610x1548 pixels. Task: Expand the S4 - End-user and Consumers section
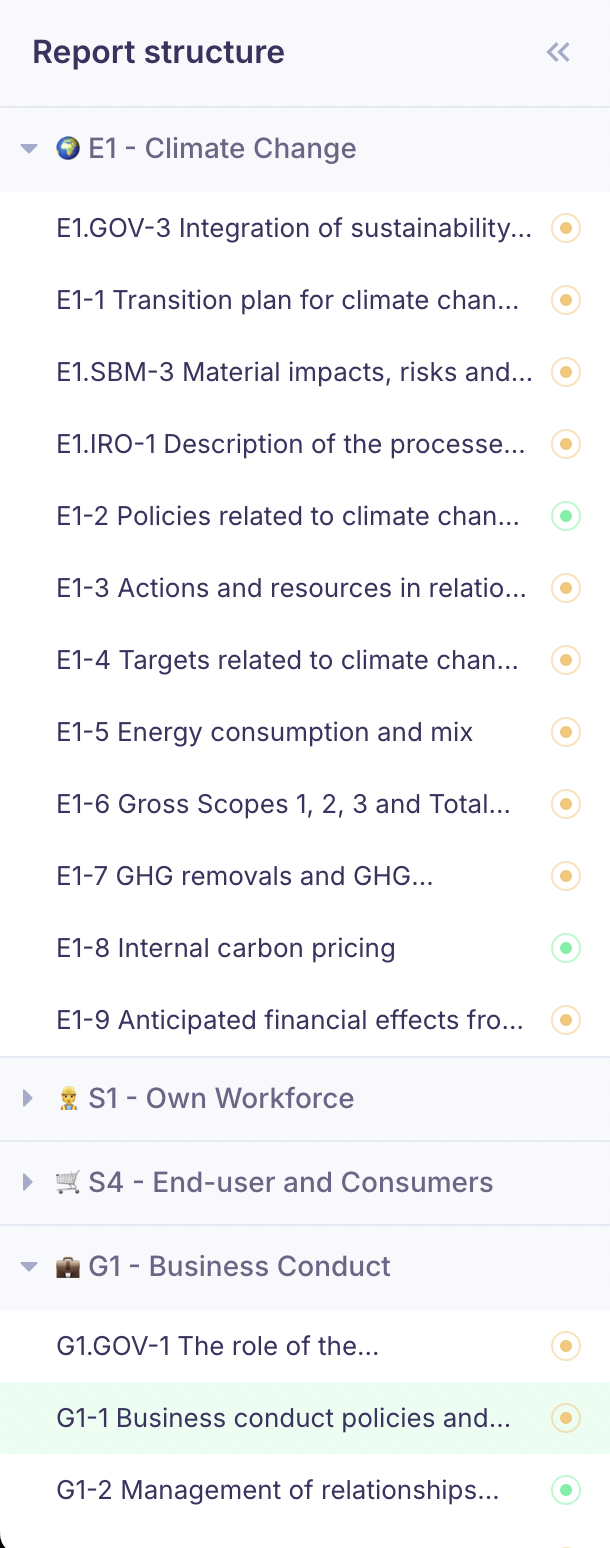click(x=29, y=1183)
